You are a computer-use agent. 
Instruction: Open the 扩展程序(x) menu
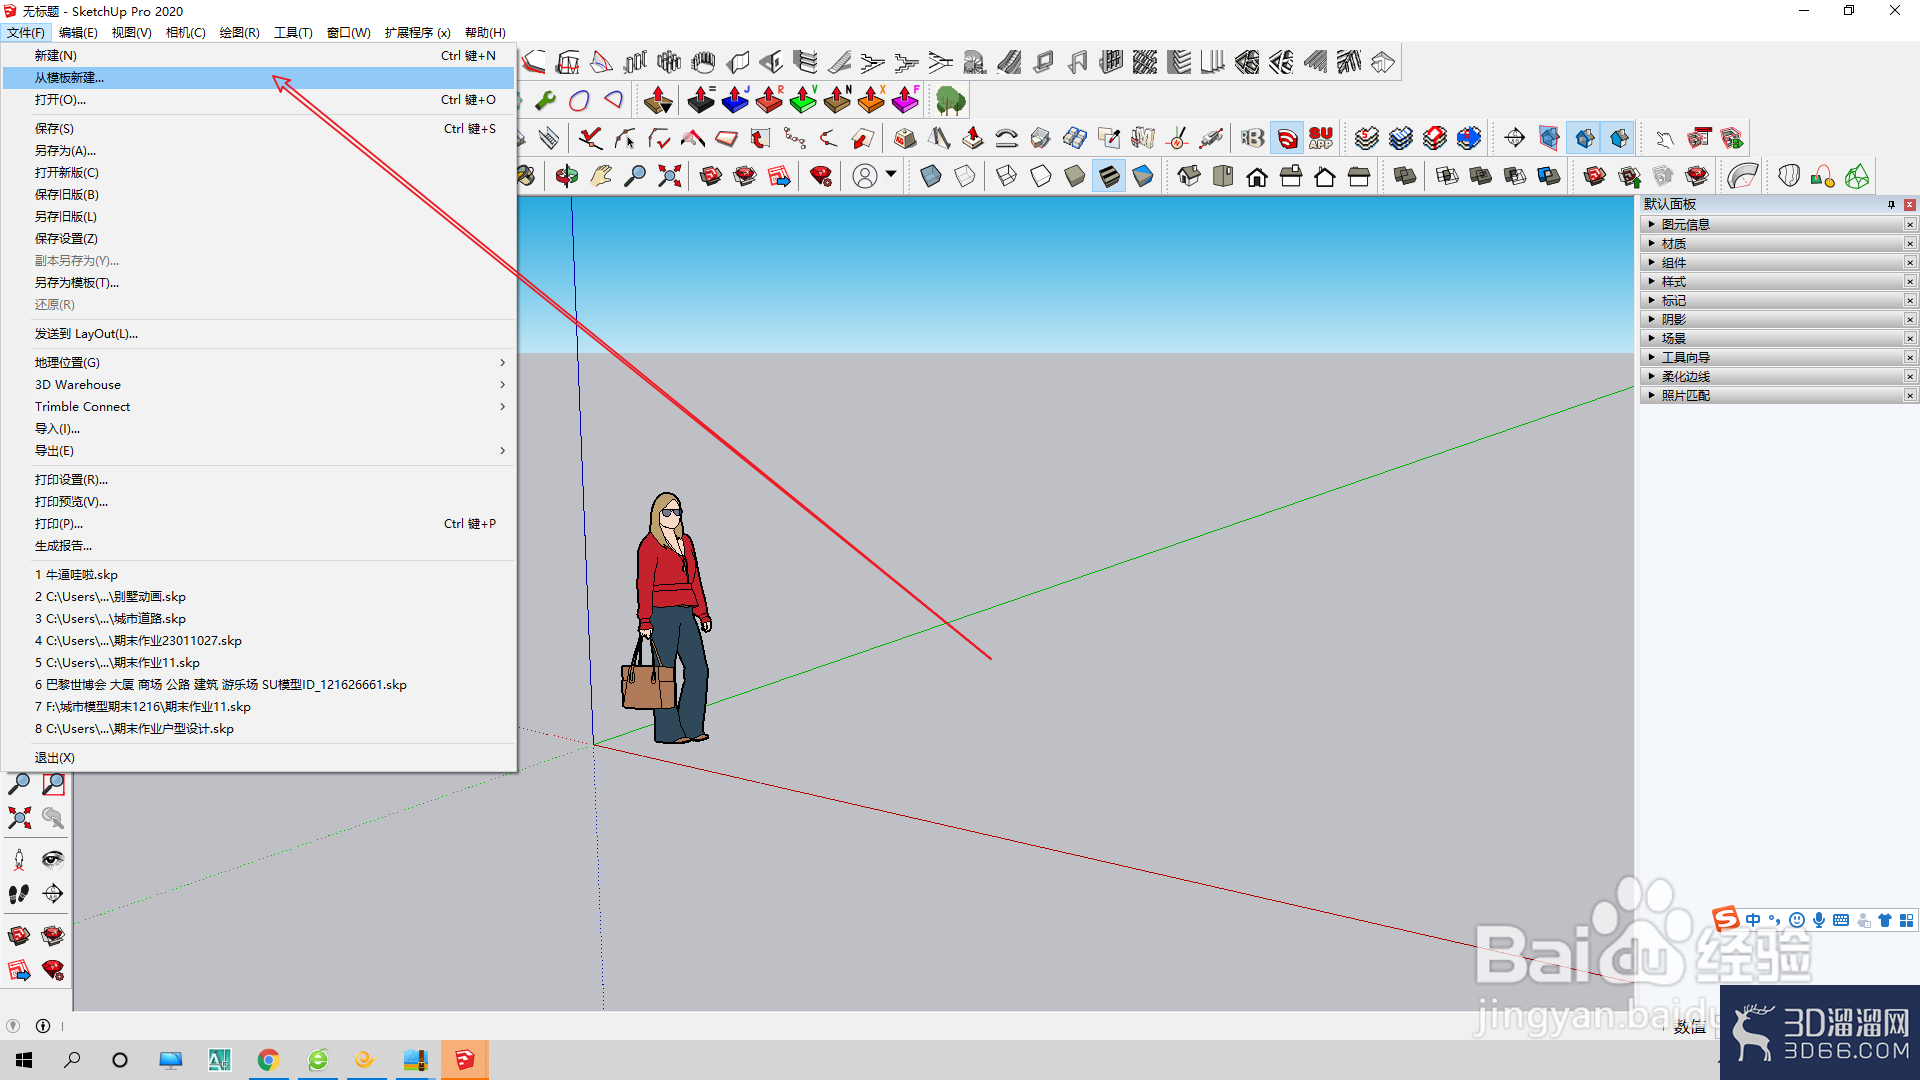click(417, 33)
